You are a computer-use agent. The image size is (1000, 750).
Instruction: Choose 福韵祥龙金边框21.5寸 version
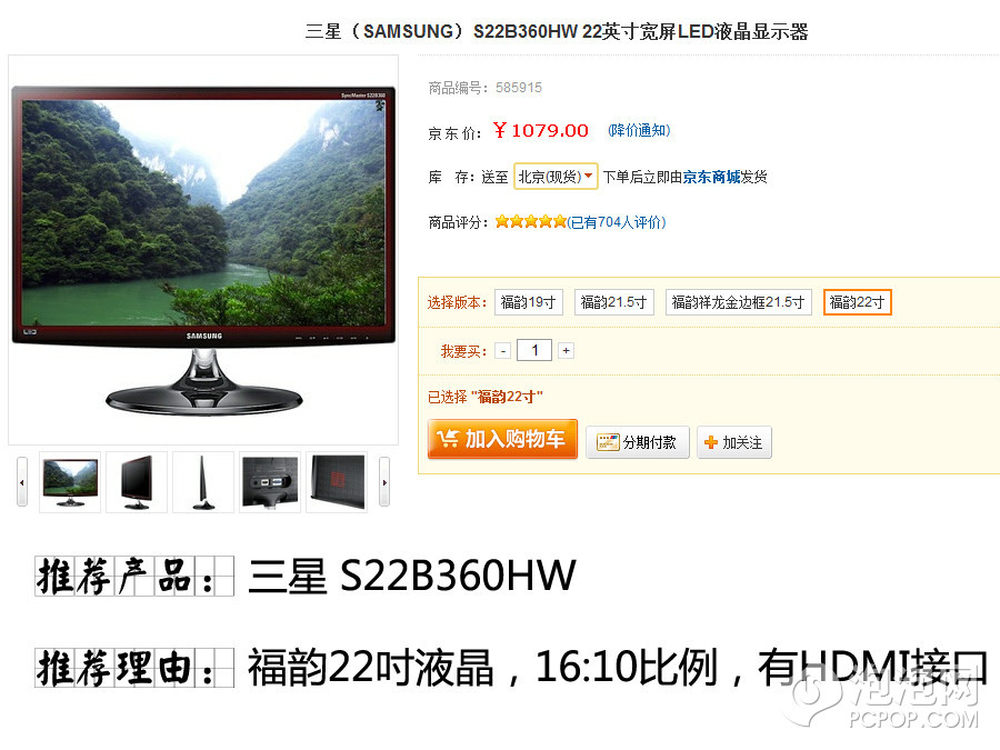(x=738, y=302)
